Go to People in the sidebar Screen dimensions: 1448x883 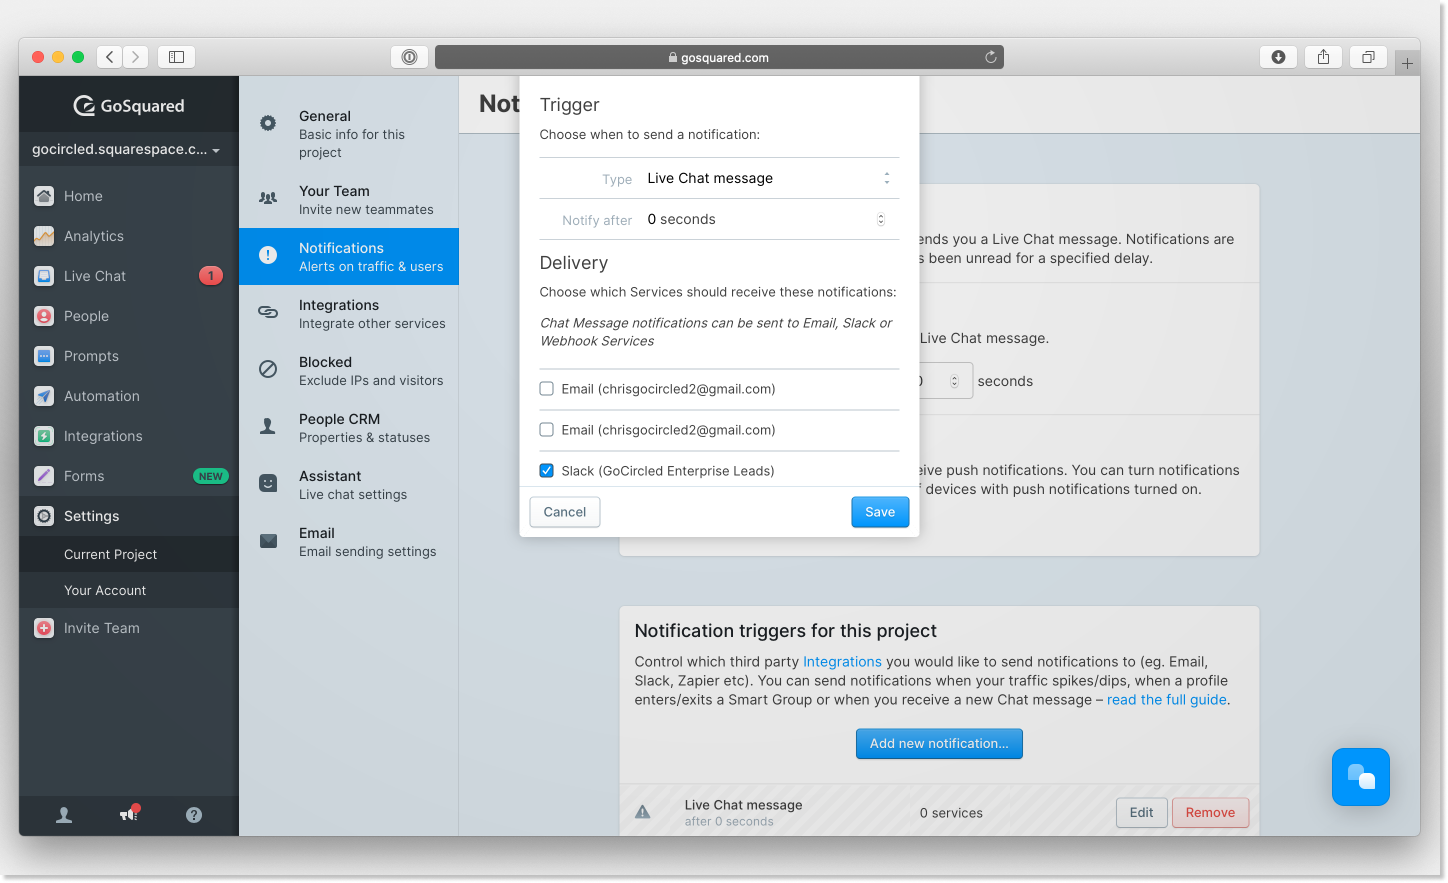pos(128,316)
